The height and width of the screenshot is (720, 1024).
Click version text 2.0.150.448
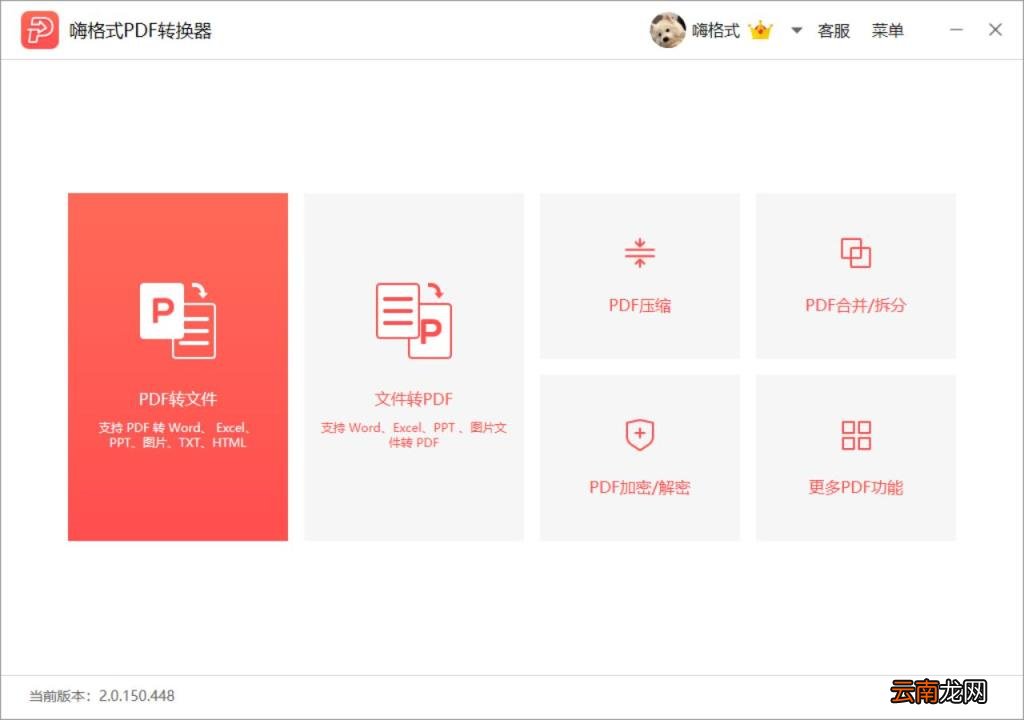pos(136,696)
